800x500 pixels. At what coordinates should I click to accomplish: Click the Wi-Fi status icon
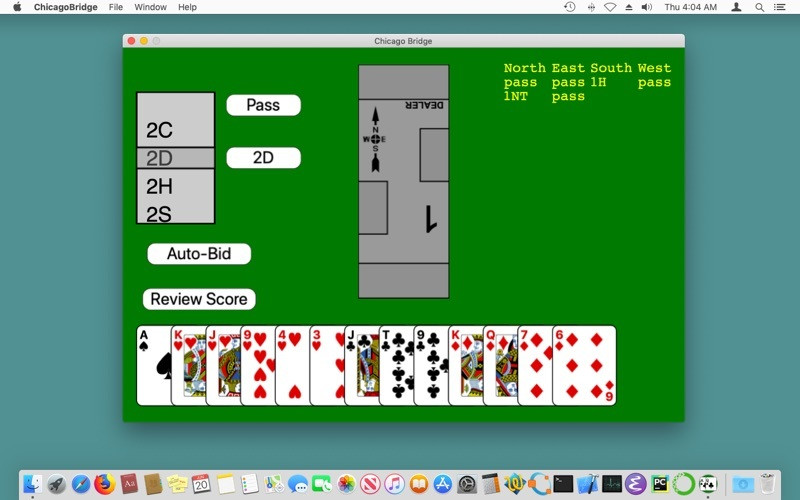(610, 7)
